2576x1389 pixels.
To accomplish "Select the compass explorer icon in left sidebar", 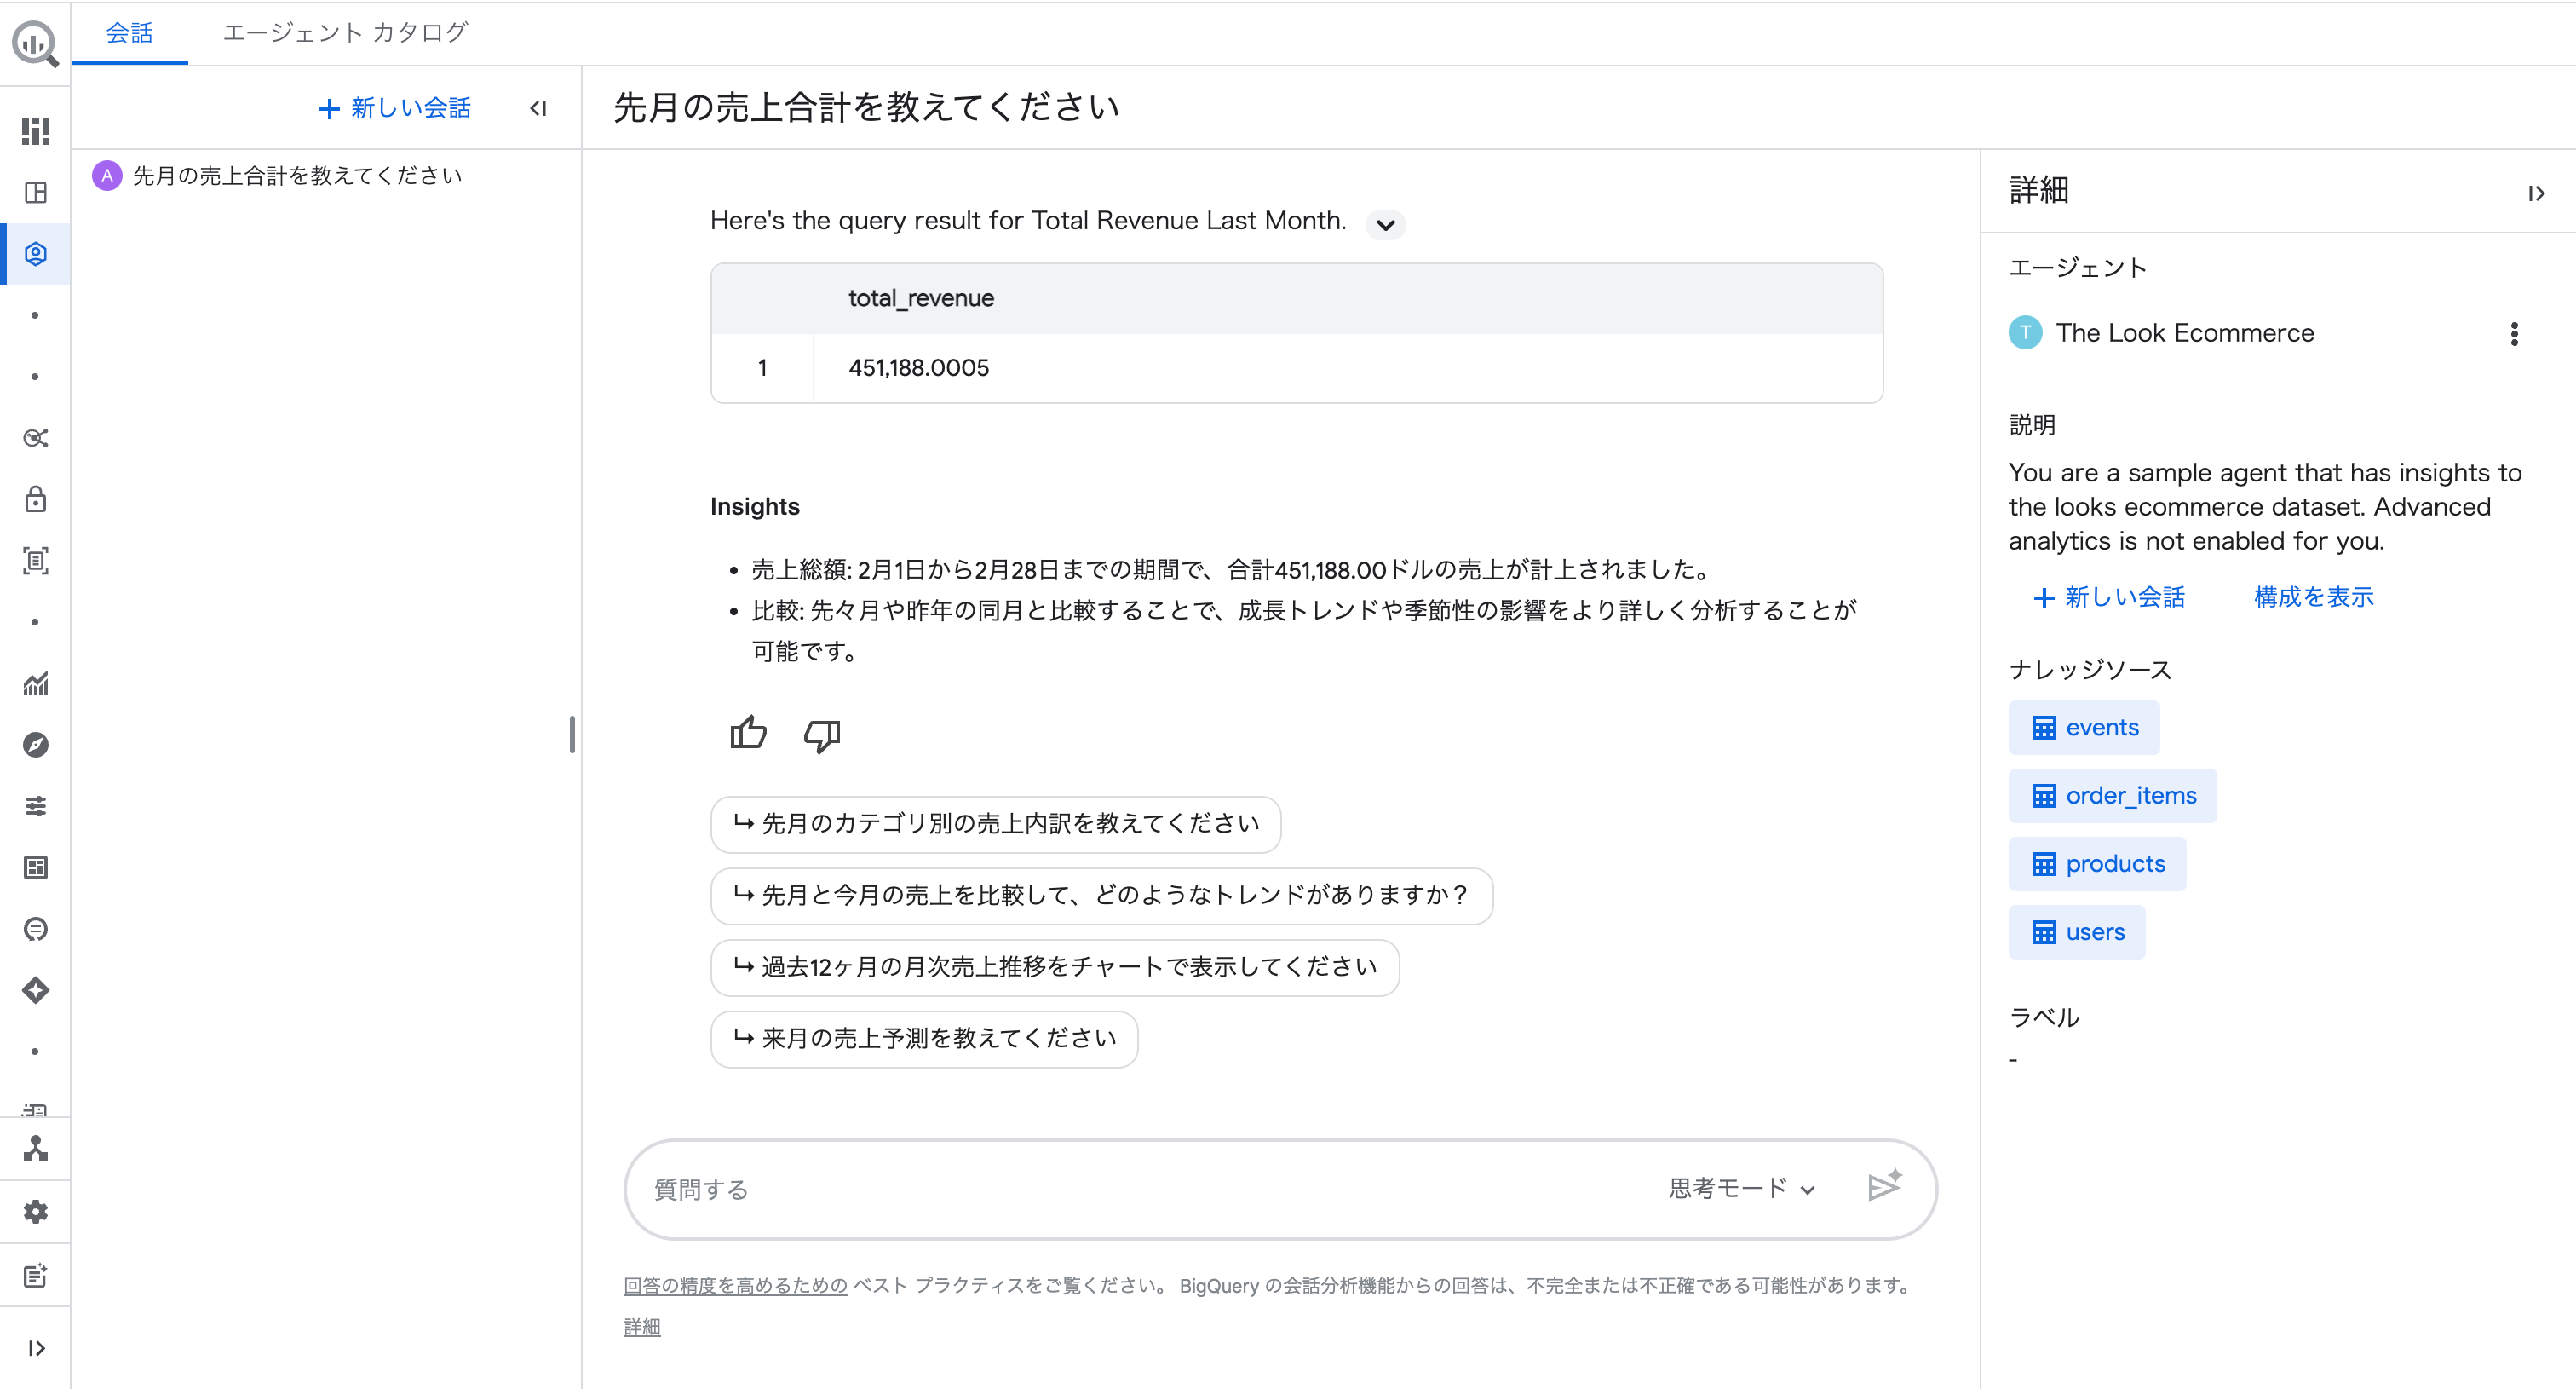I will pyautogui.click(x=36, y=744).
